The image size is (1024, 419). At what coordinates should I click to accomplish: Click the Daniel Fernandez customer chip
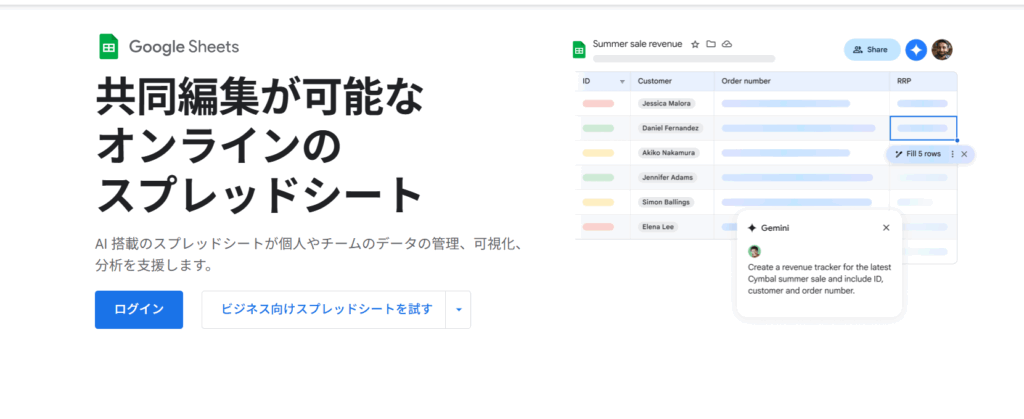(x=670, y=128)
